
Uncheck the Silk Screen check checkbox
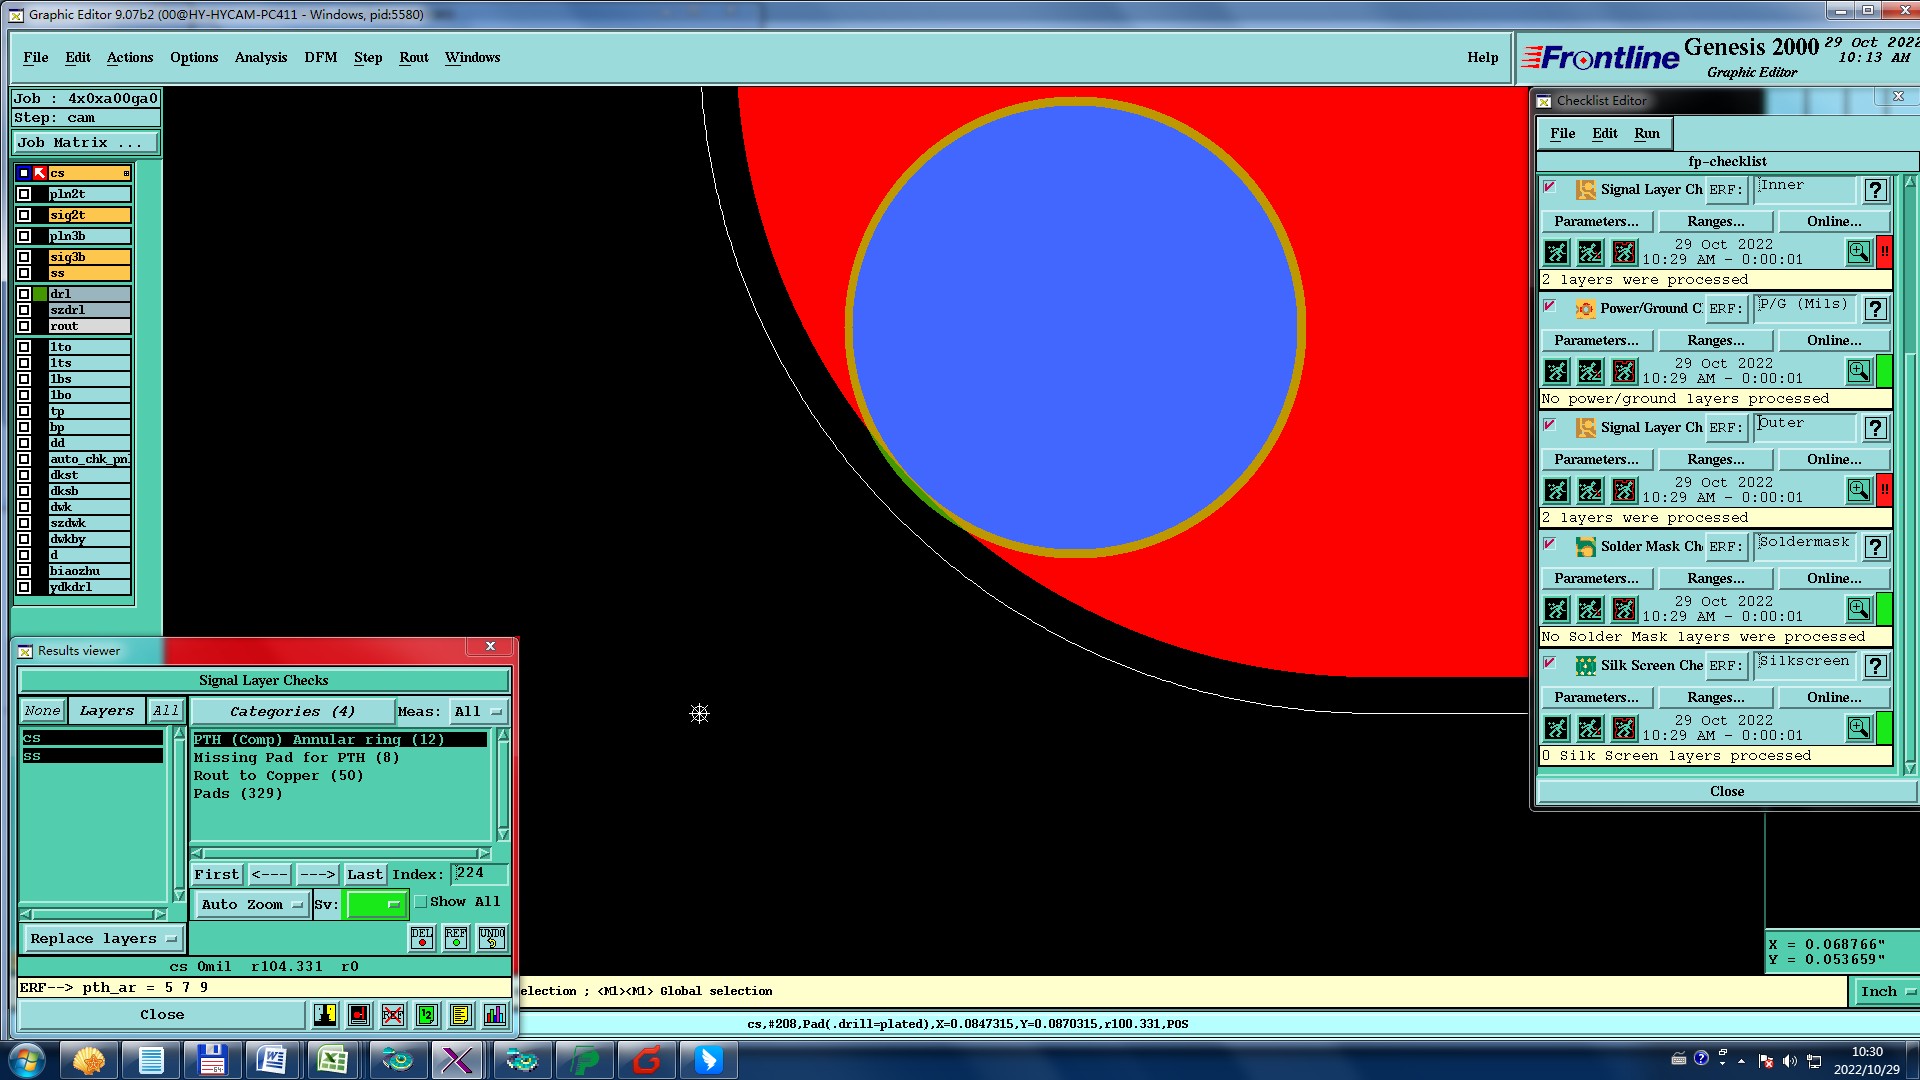pos(1550,663)
